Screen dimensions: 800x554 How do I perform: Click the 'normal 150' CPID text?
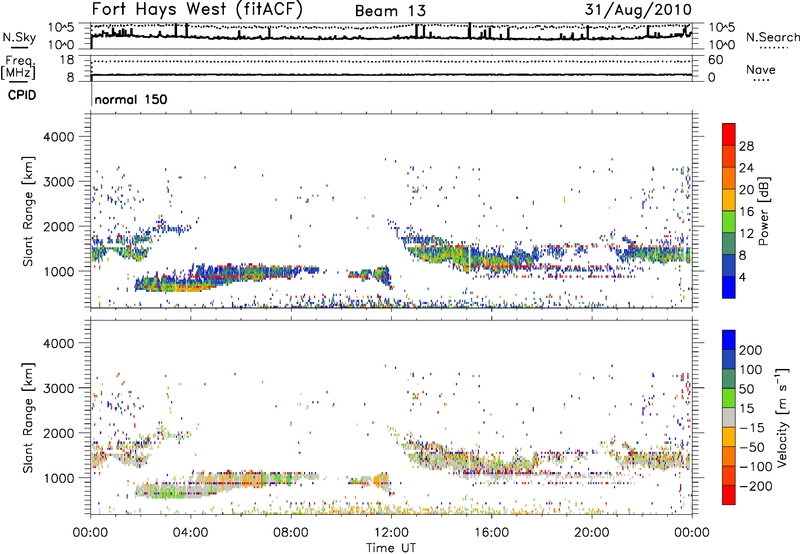click(131, 99)
